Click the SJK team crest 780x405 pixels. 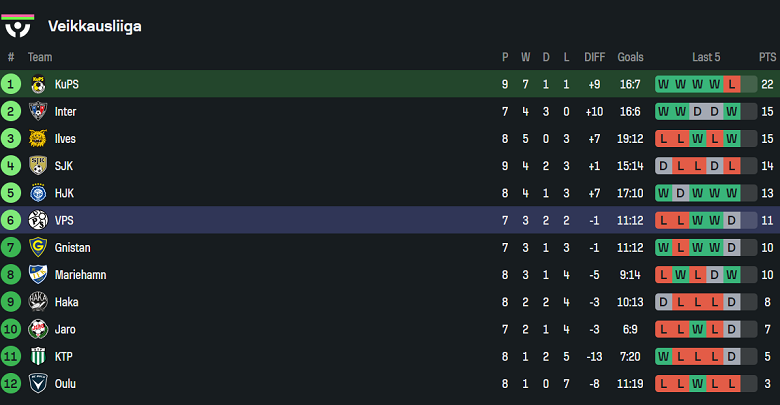pyautogui.click(x=38, y=166)
